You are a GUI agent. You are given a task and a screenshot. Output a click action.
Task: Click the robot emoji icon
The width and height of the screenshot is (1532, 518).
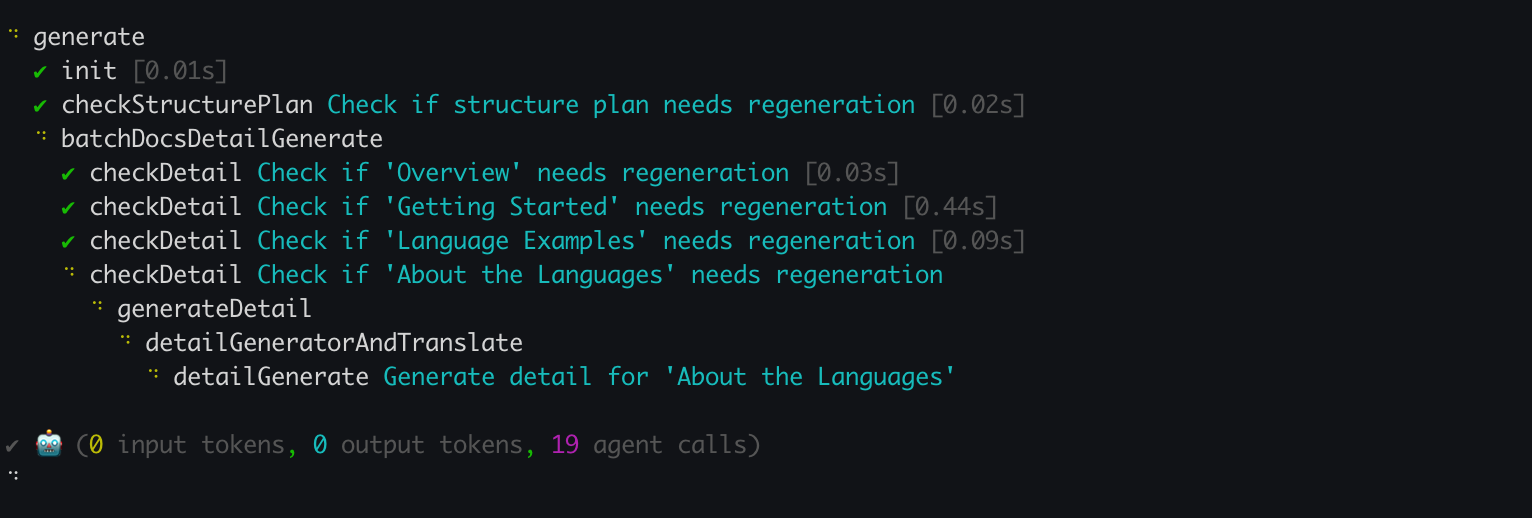(49, 444)
